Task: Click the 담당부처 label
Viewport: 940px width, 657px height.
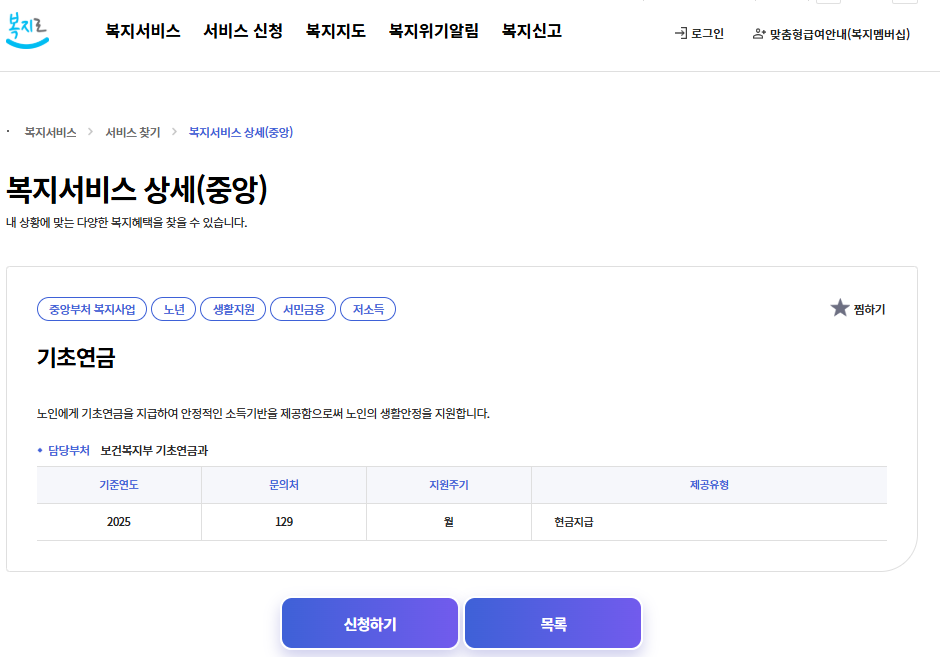Action: coord(68,450)
